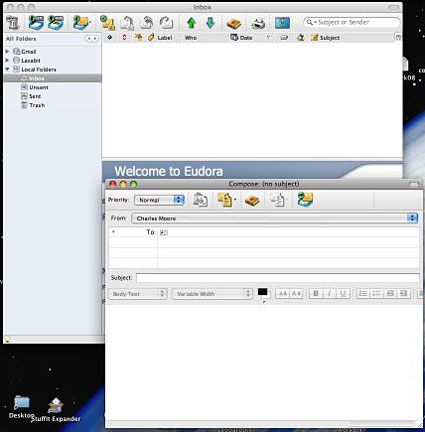The height and width of the screenshot is (432, 425).
Task: Apply a numbered list in the compose format bar
Action: [x=376, y=293]
